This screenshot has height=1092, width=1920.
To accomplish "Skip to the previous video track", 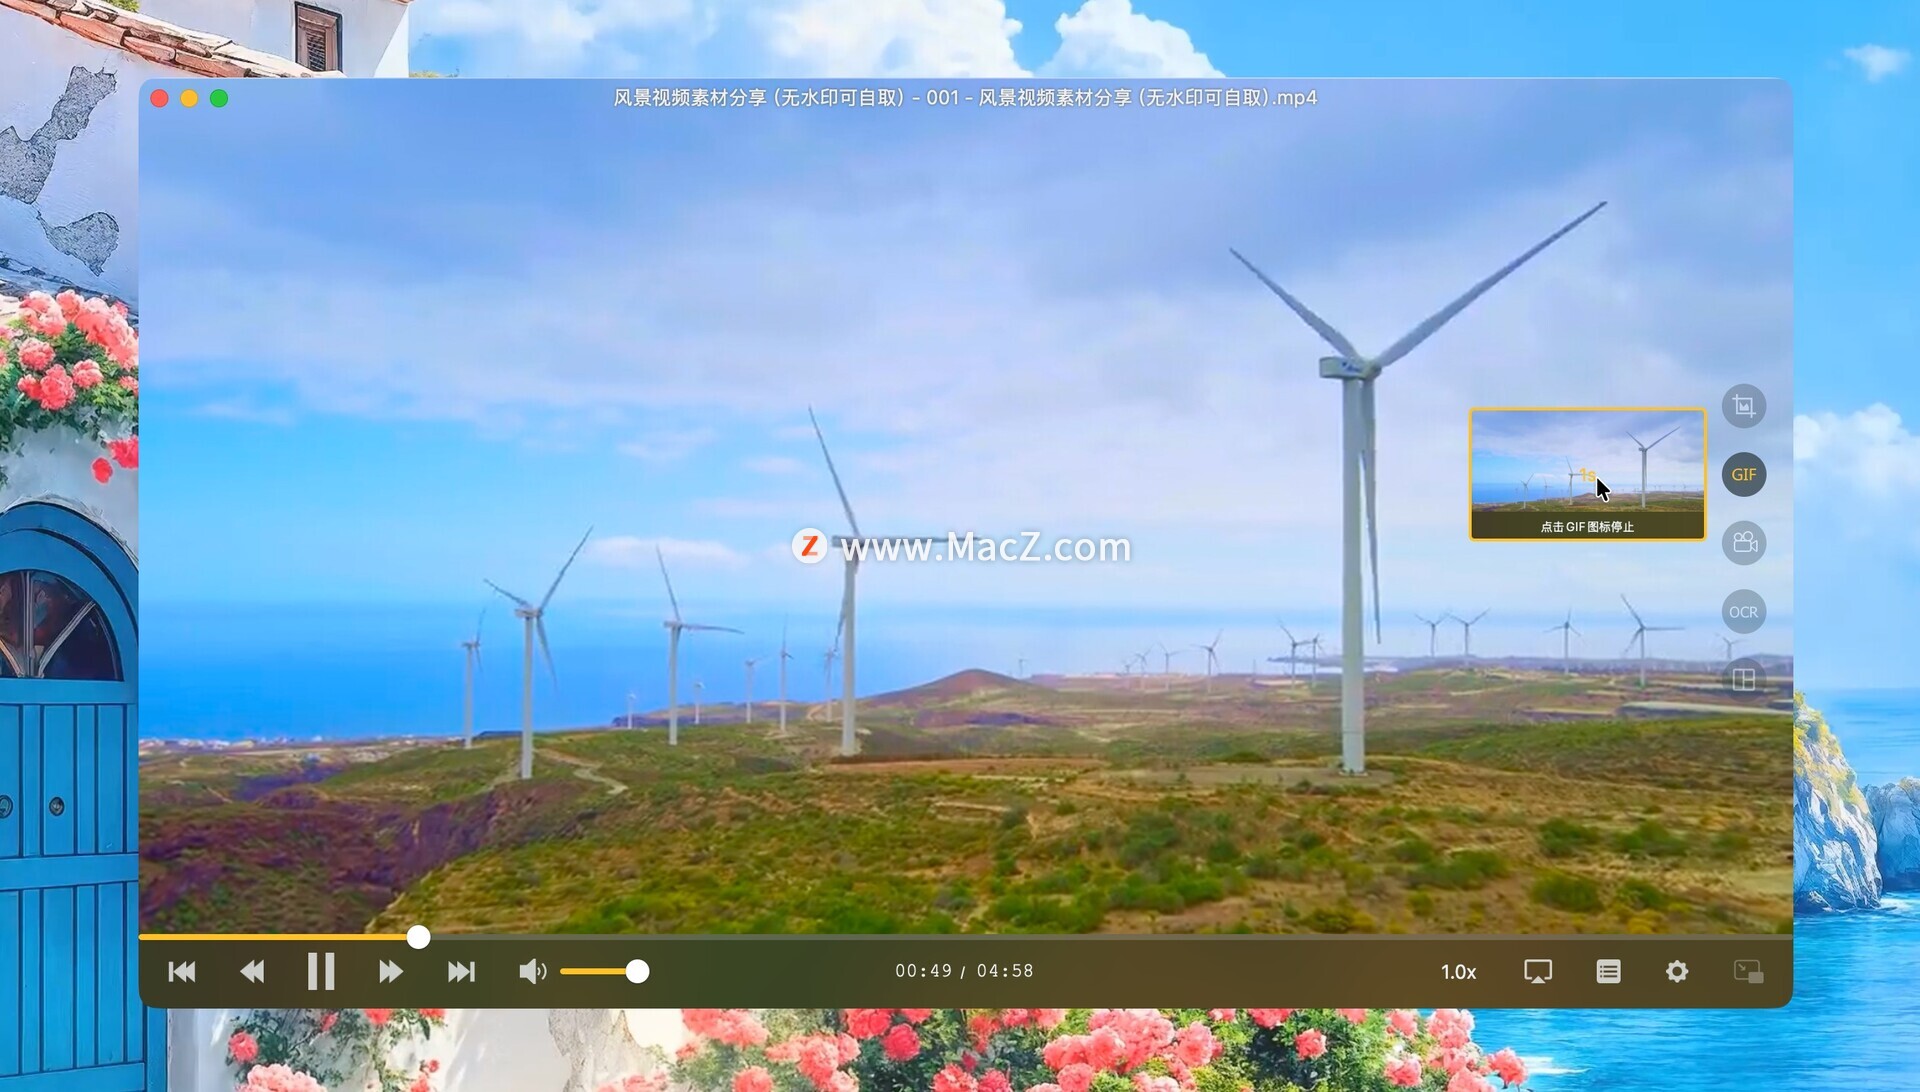I will pyautogui.click(x=182, y=972).
